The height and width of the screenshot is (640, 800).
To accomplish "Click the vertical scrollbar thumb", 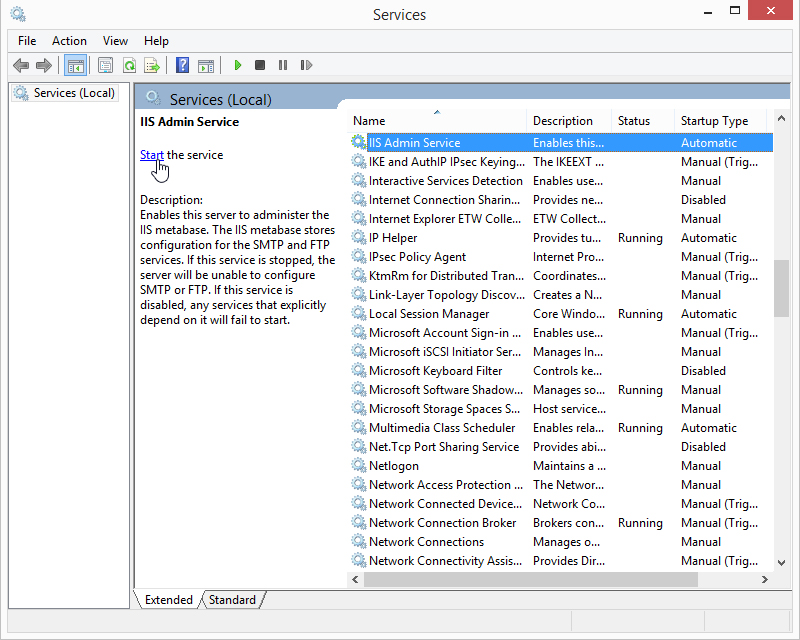I will tap(781, 288).
